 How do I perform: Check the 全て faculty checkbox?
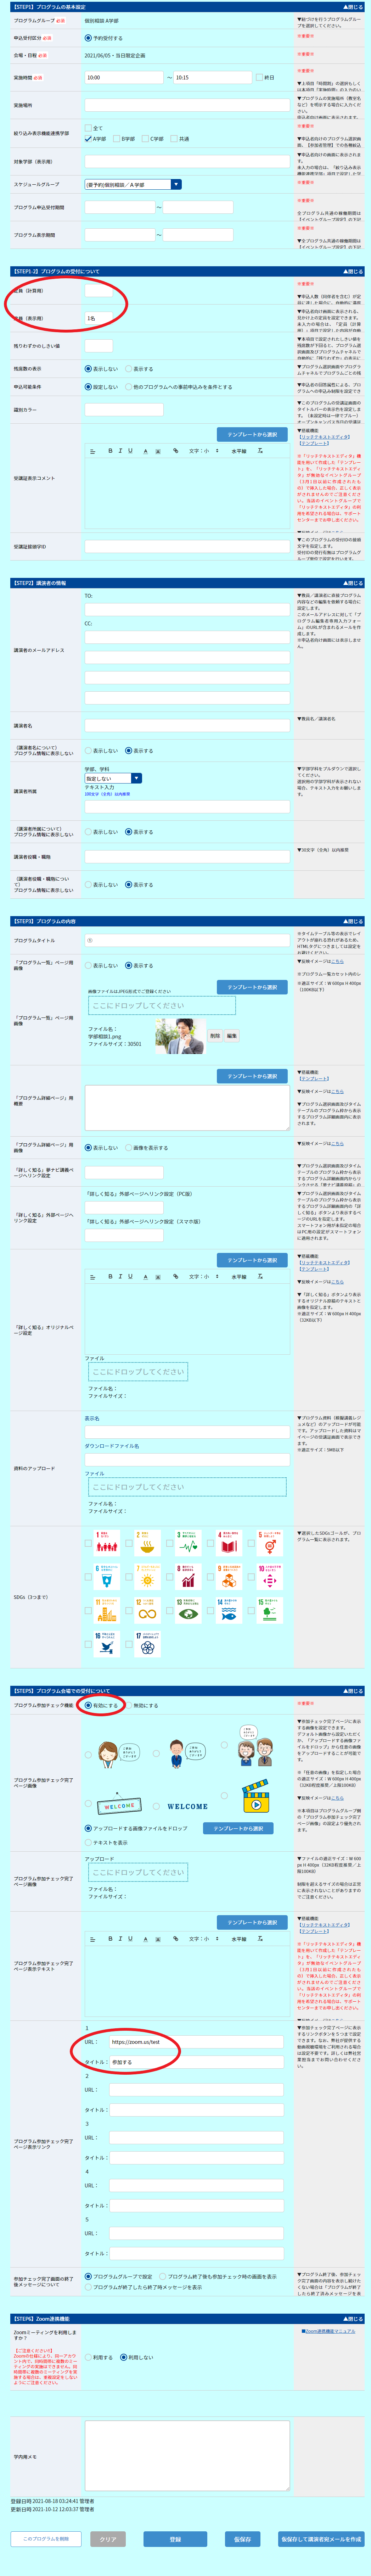click(x=88, y=128)
